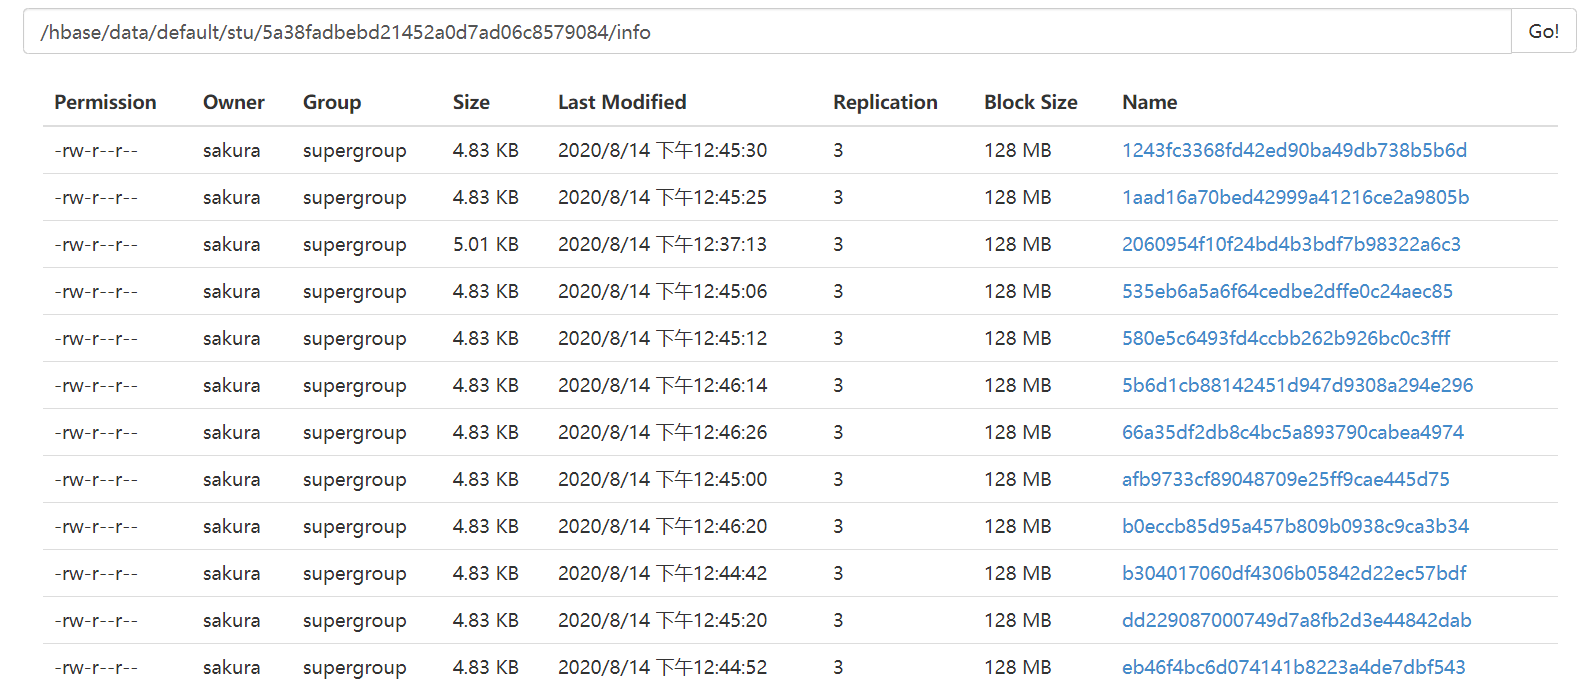Open file b0eccb85d95a457b809b0938c9ca3b34
This screenshot has width=1584, height=691.
(1295, 526)
